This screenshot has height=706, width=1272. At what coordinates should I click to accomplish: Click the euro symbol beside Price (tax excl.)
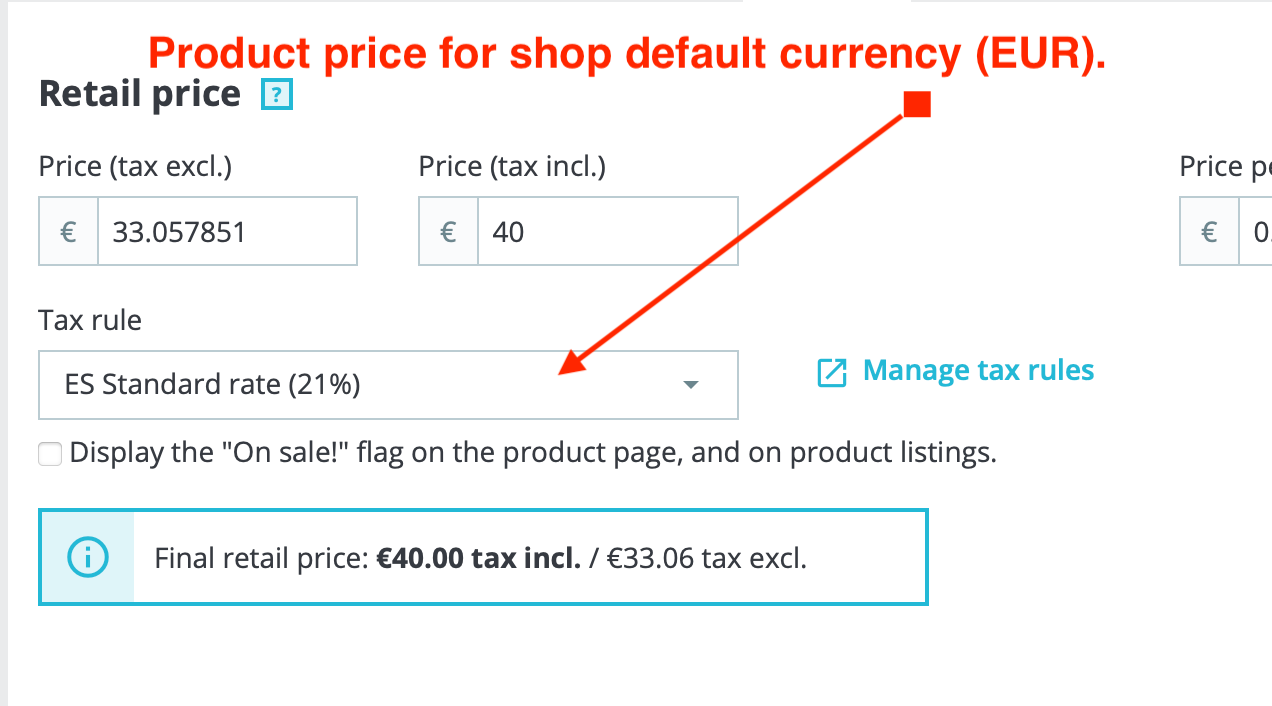click(68, 232)
